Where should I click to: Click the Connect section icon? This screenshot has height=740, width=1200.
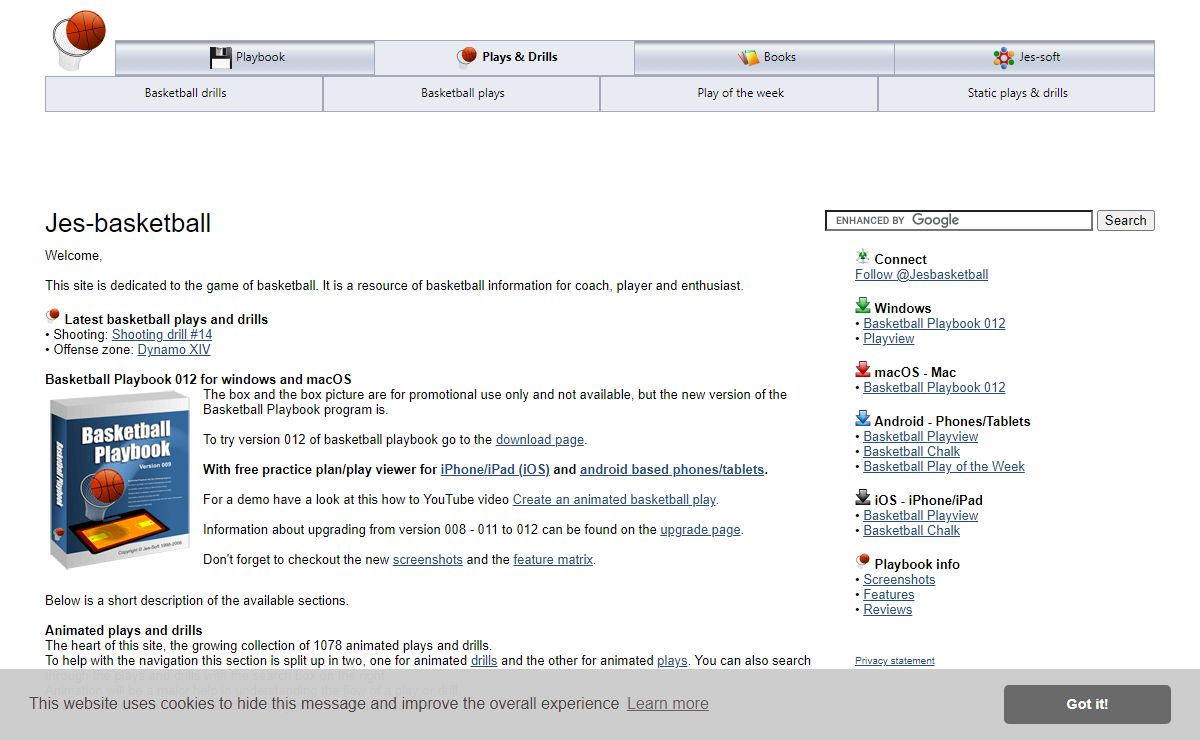[863, 257]
